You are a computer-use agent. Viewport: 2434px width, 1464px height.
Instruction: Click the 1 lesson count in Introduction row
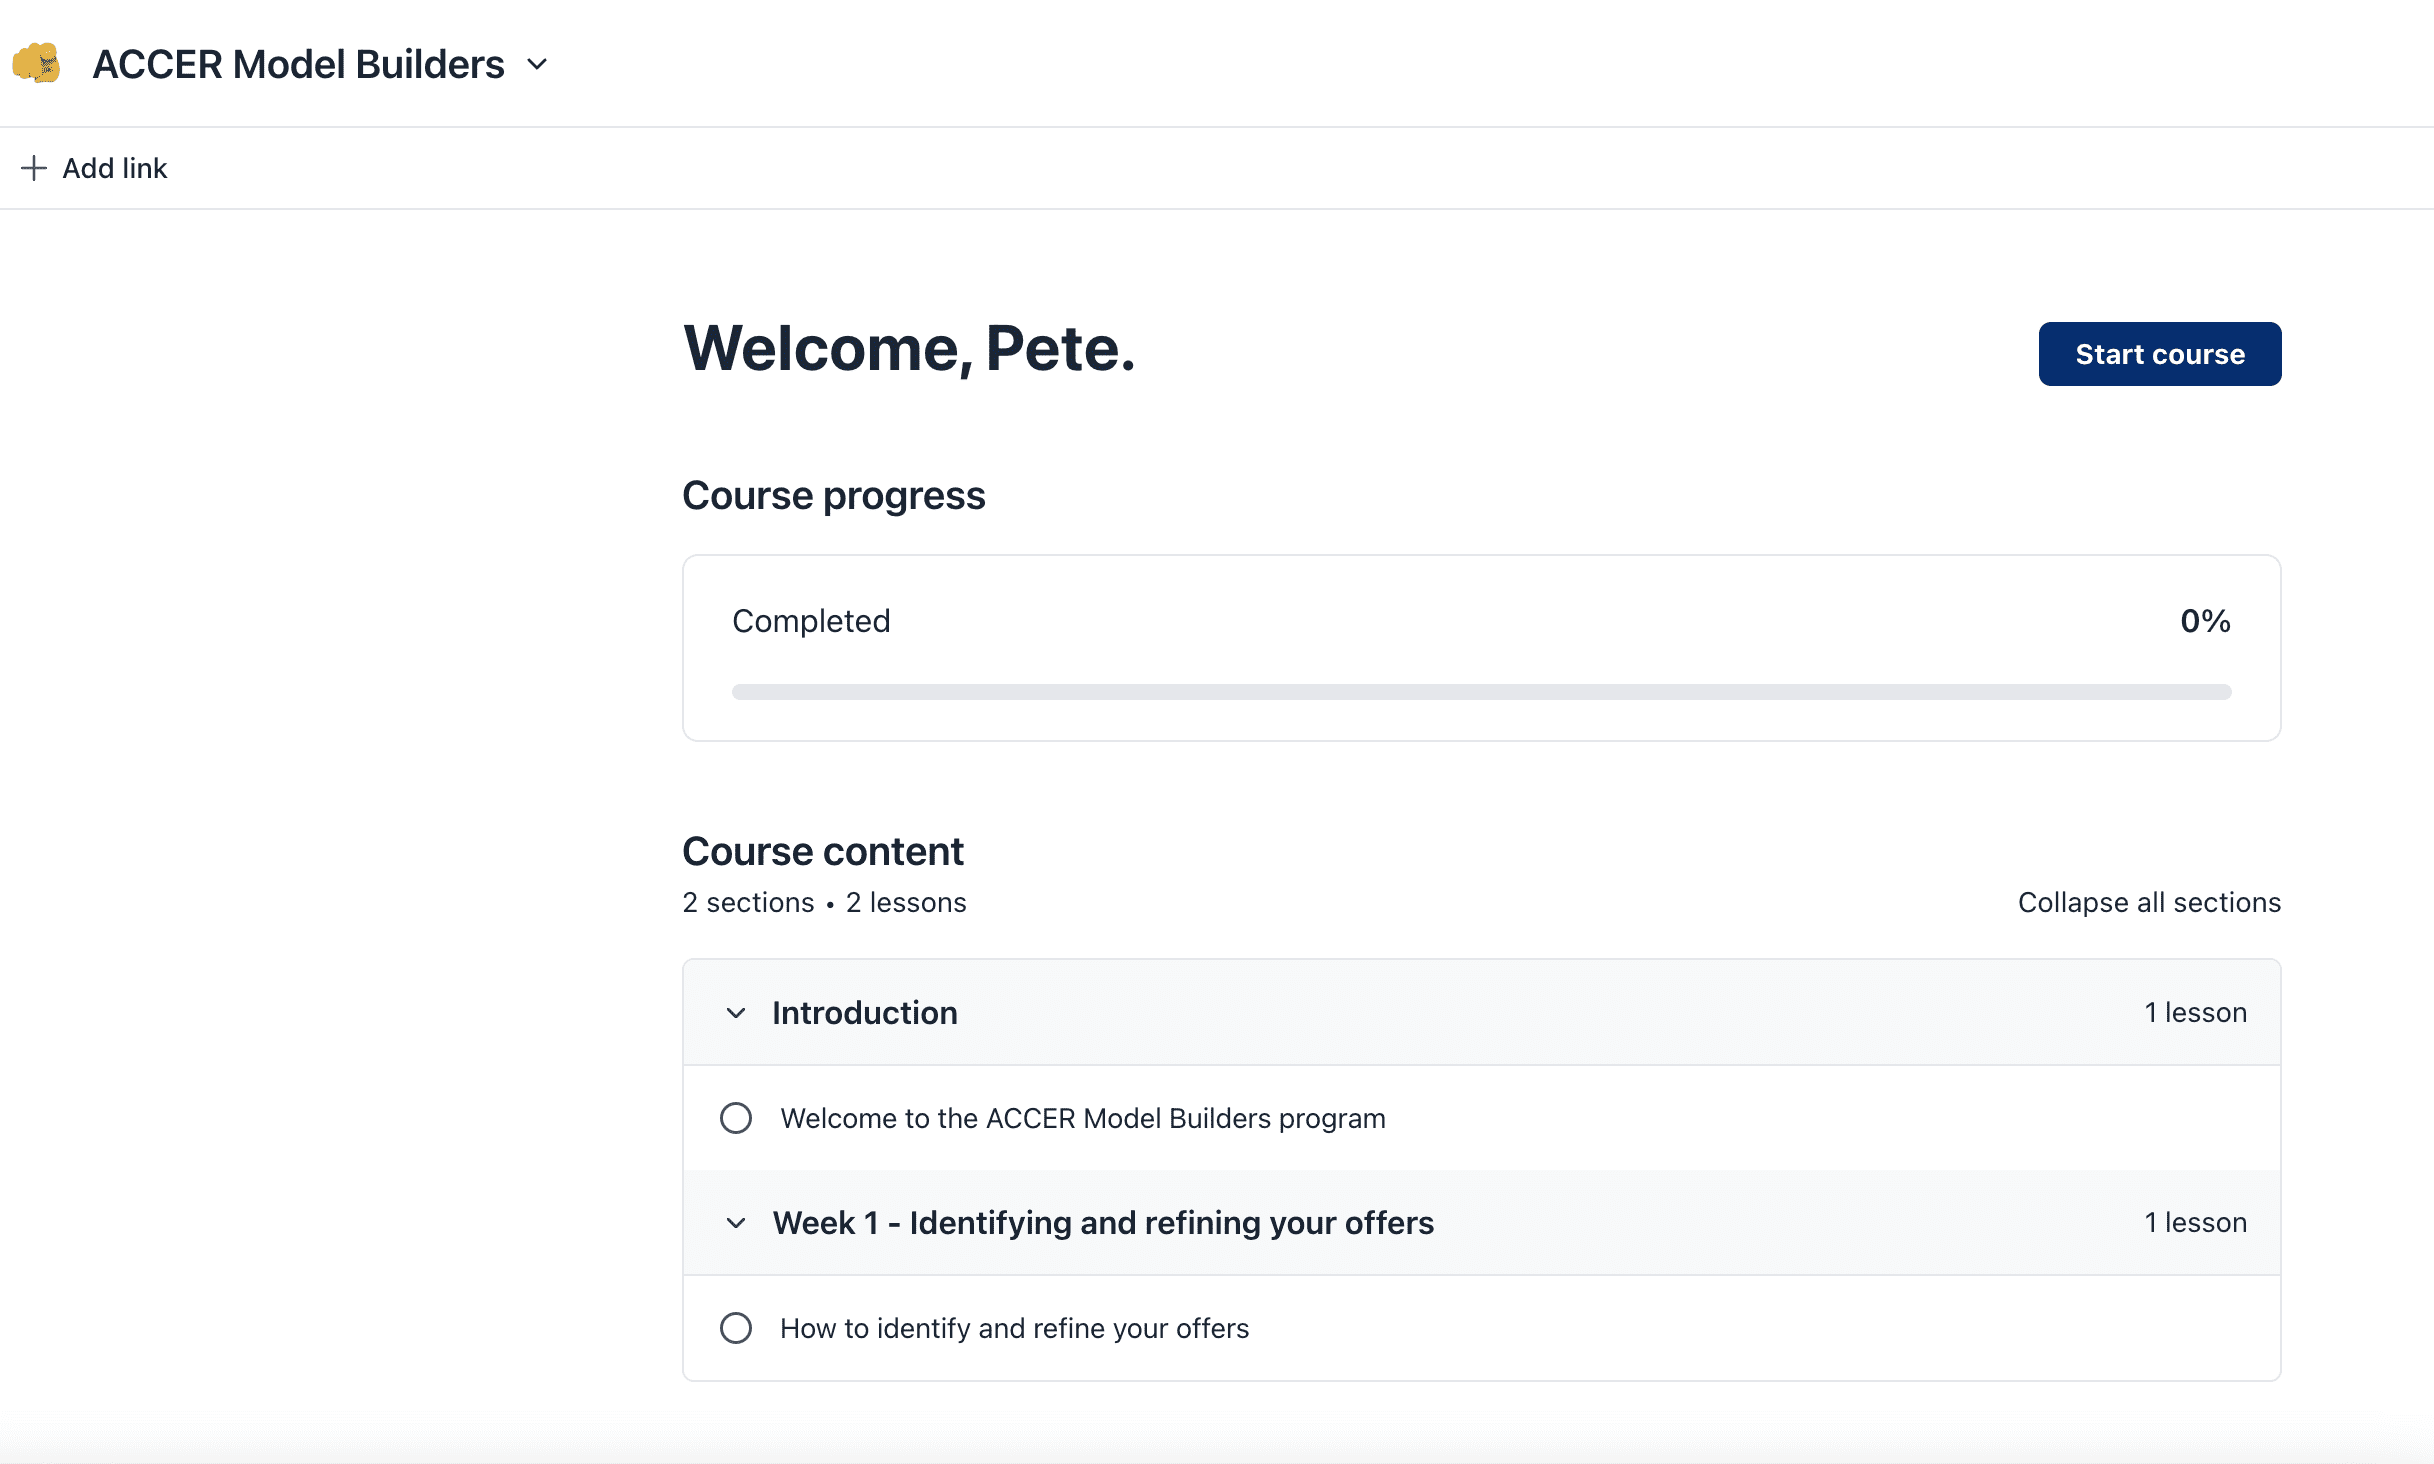coord(2195,1013)
